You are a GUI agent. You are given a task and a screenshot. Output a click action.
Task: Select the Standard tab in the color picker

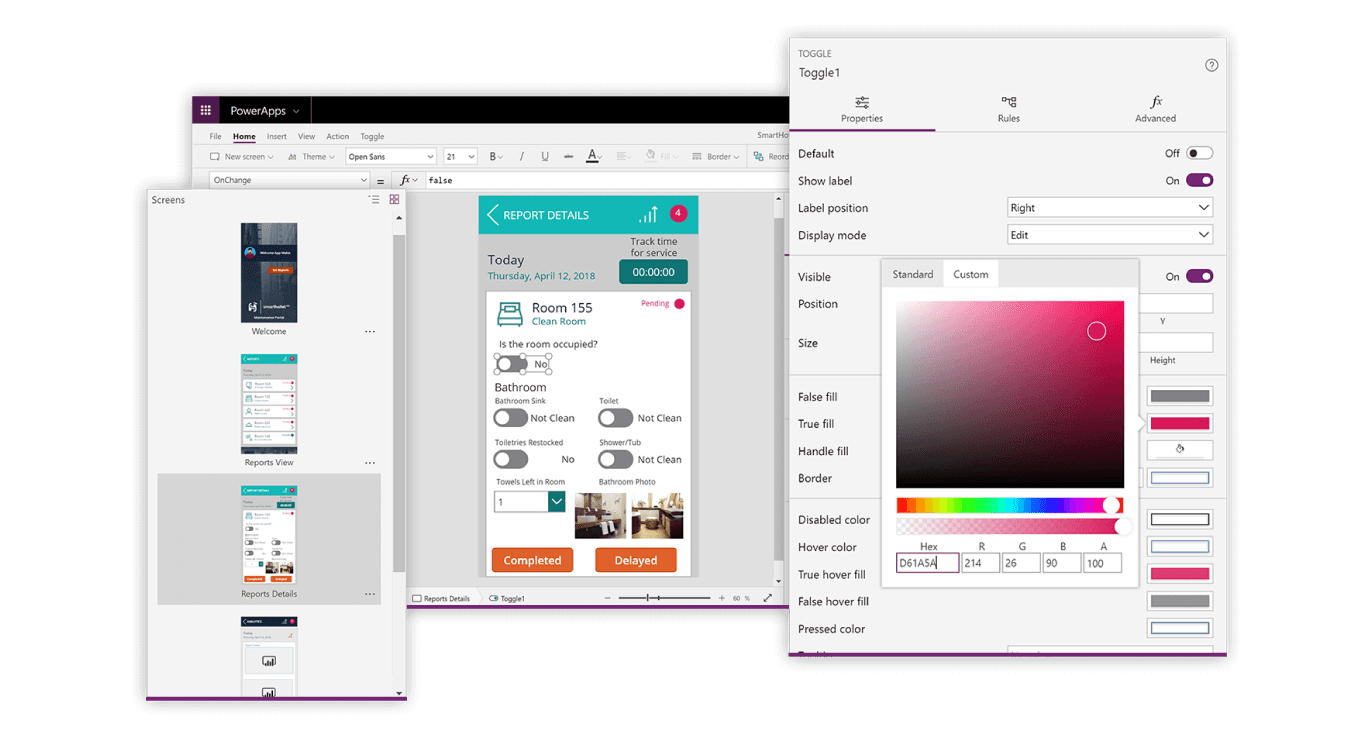pos(912,273)
